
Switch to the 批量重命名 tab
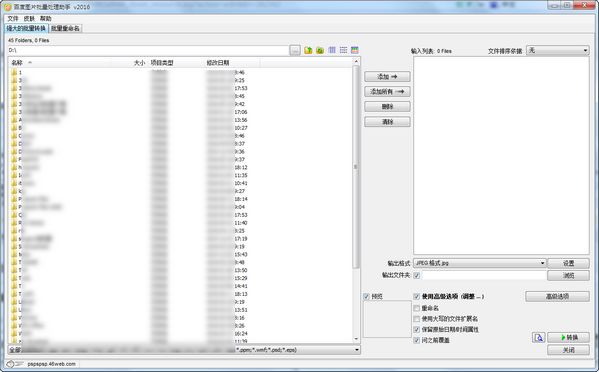(65, 29)
